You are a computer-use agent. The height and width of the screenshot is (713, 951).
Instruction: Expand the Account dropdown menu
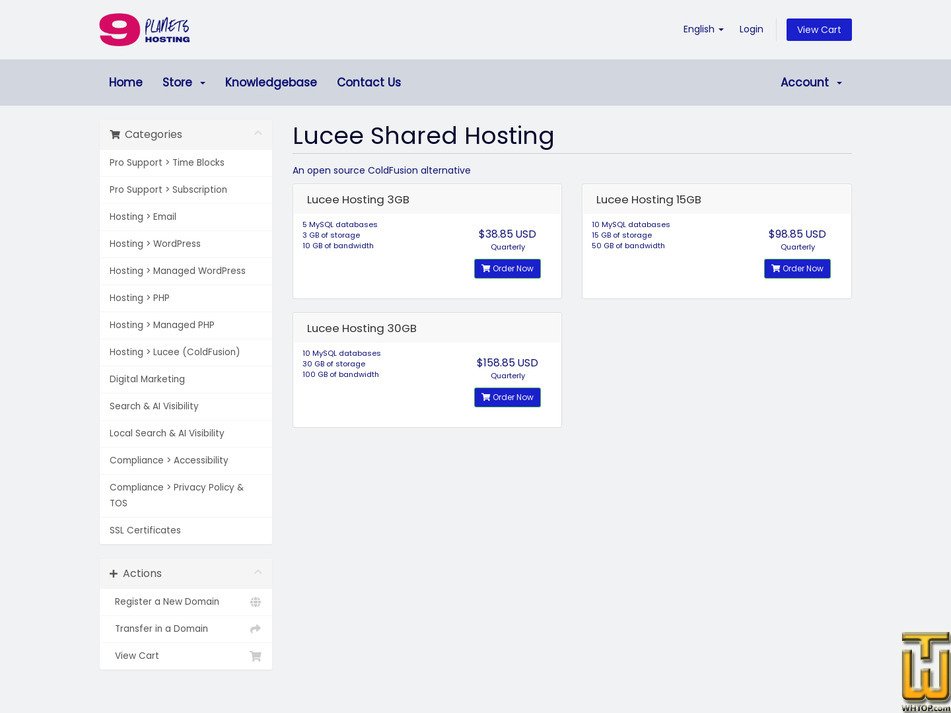(811, 82)
